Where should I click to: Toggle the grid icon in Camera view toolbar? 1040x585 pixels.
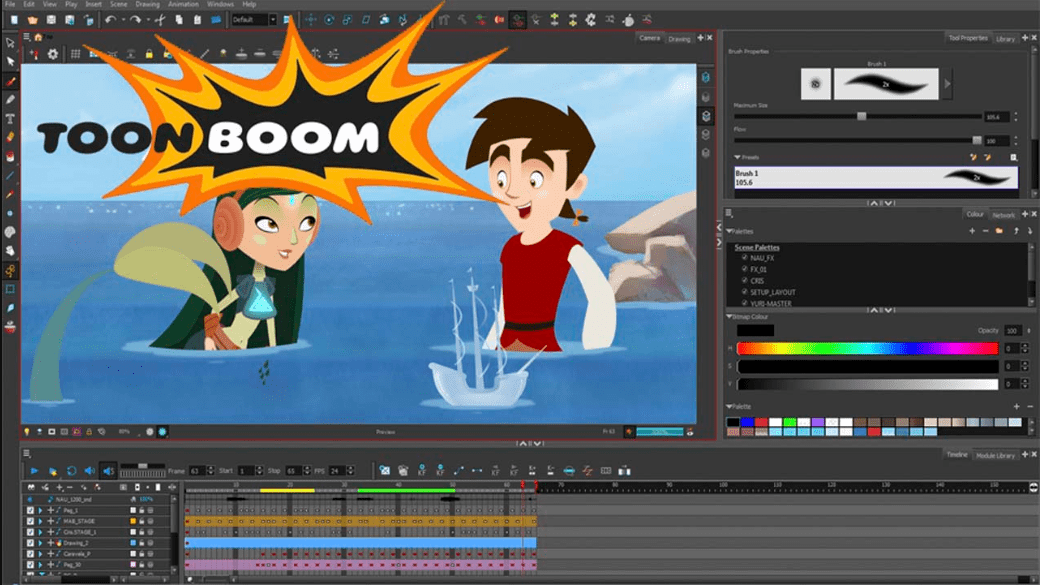(75, 54)
